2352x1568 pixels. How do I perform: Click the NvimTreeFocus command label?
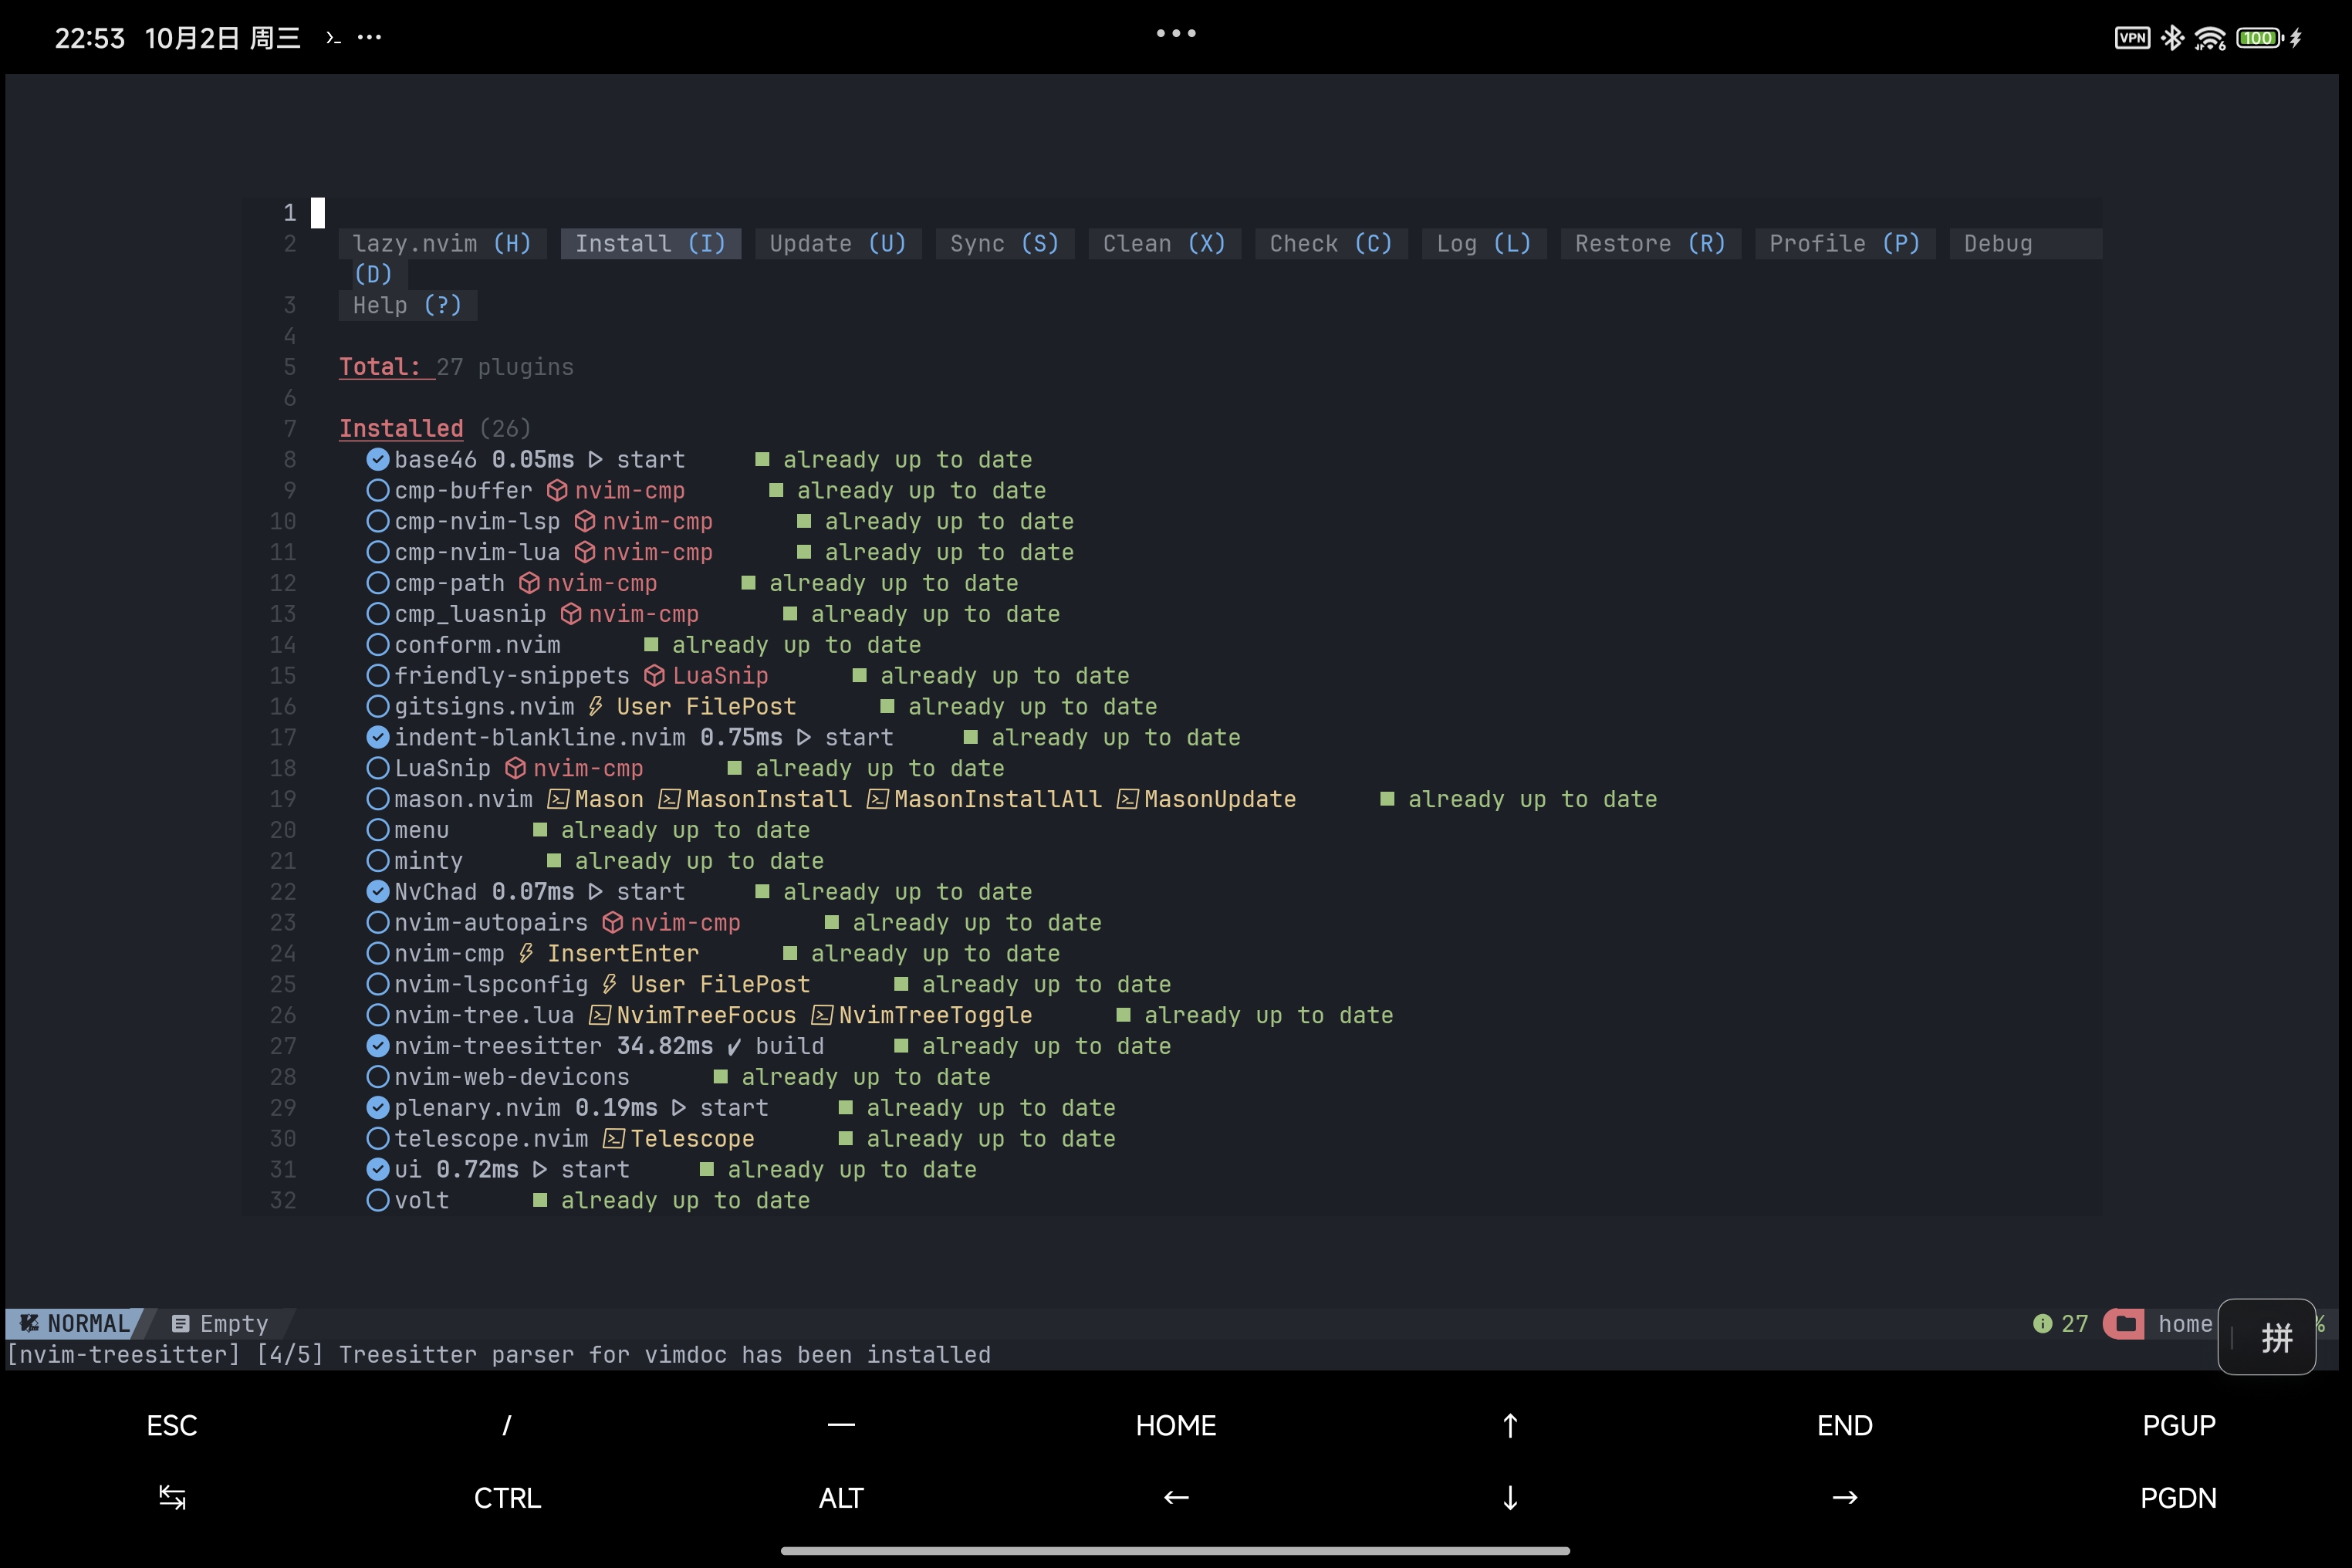point(706,1015)
